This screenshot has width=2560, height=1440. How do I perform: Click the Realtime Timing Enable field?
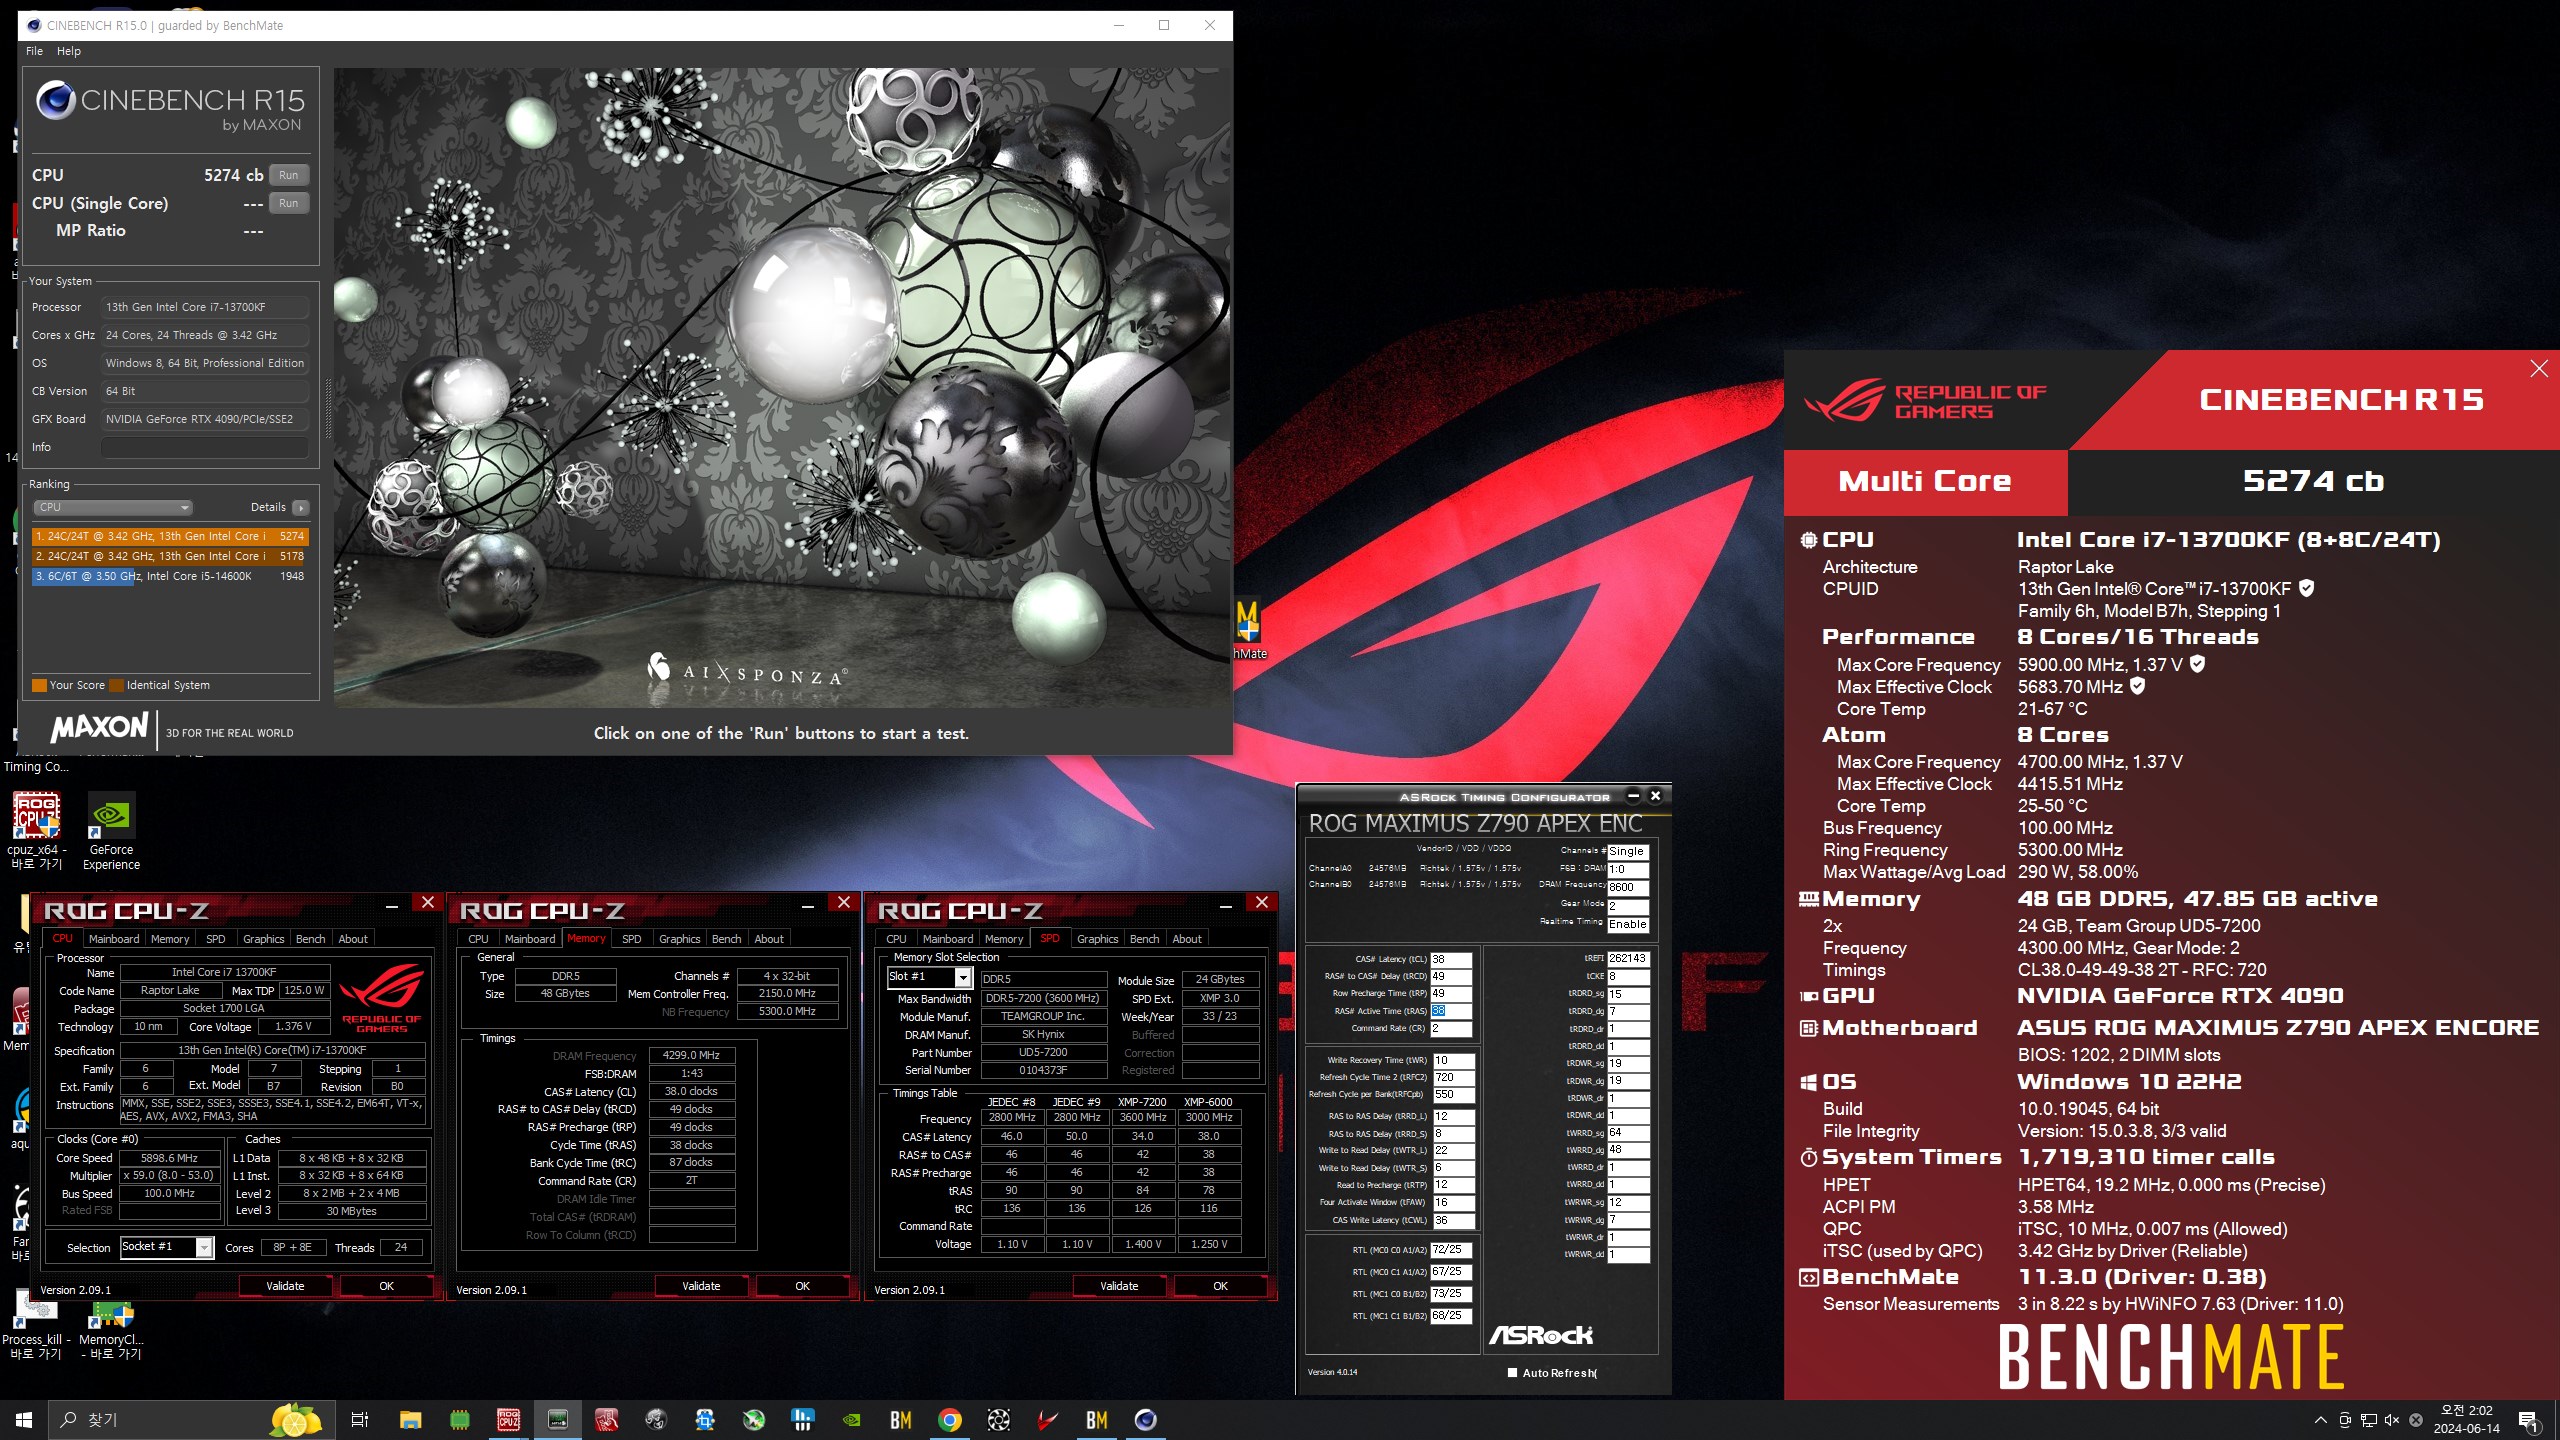[x=1628, y=924]
